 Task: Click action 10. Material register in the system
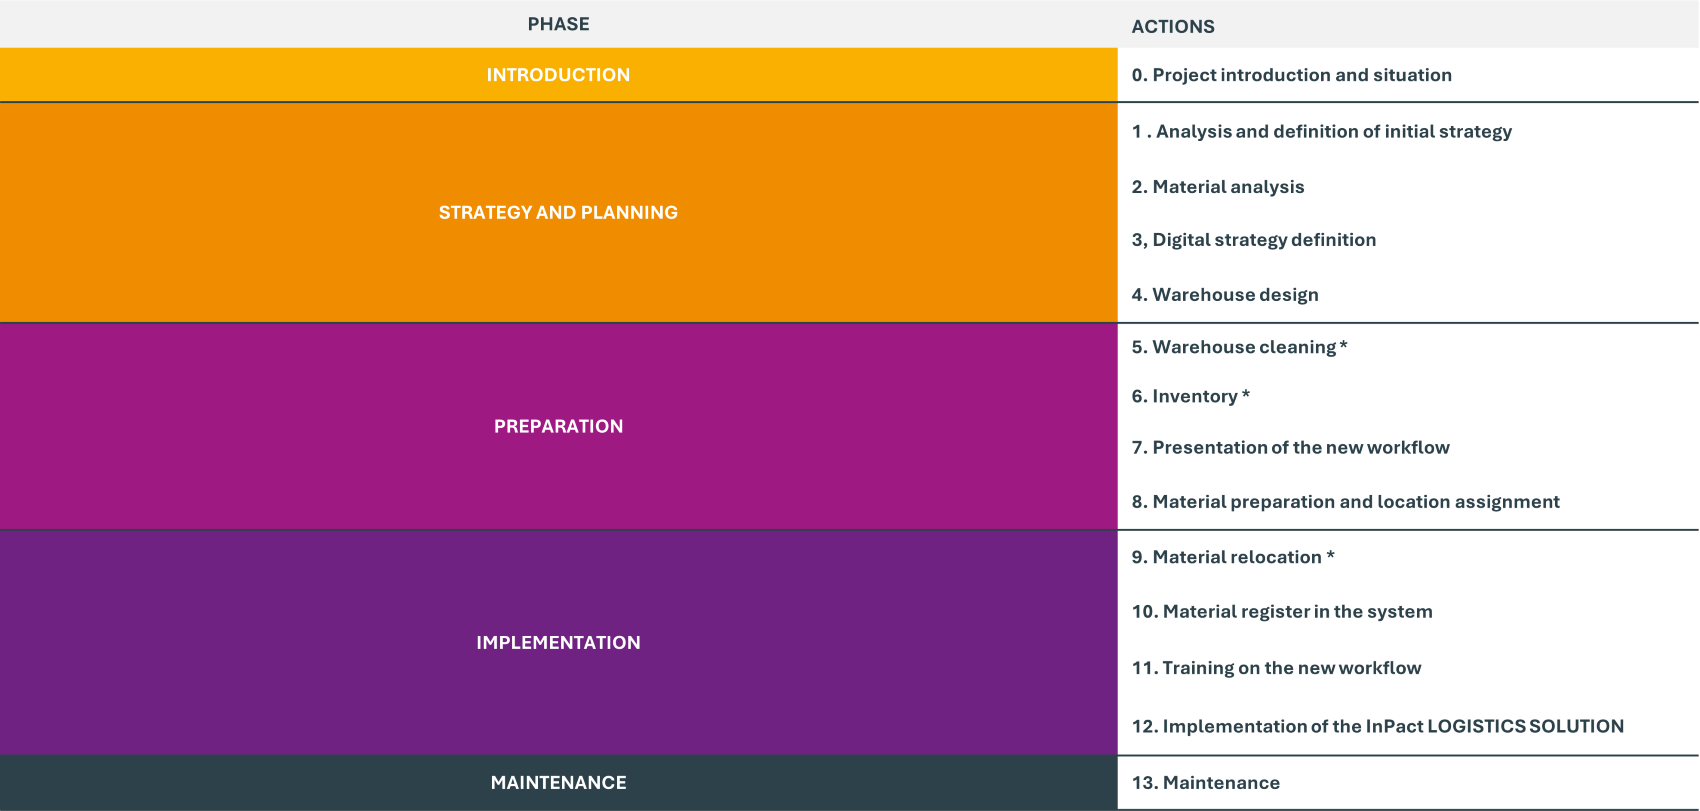(x=1282, y=612)
